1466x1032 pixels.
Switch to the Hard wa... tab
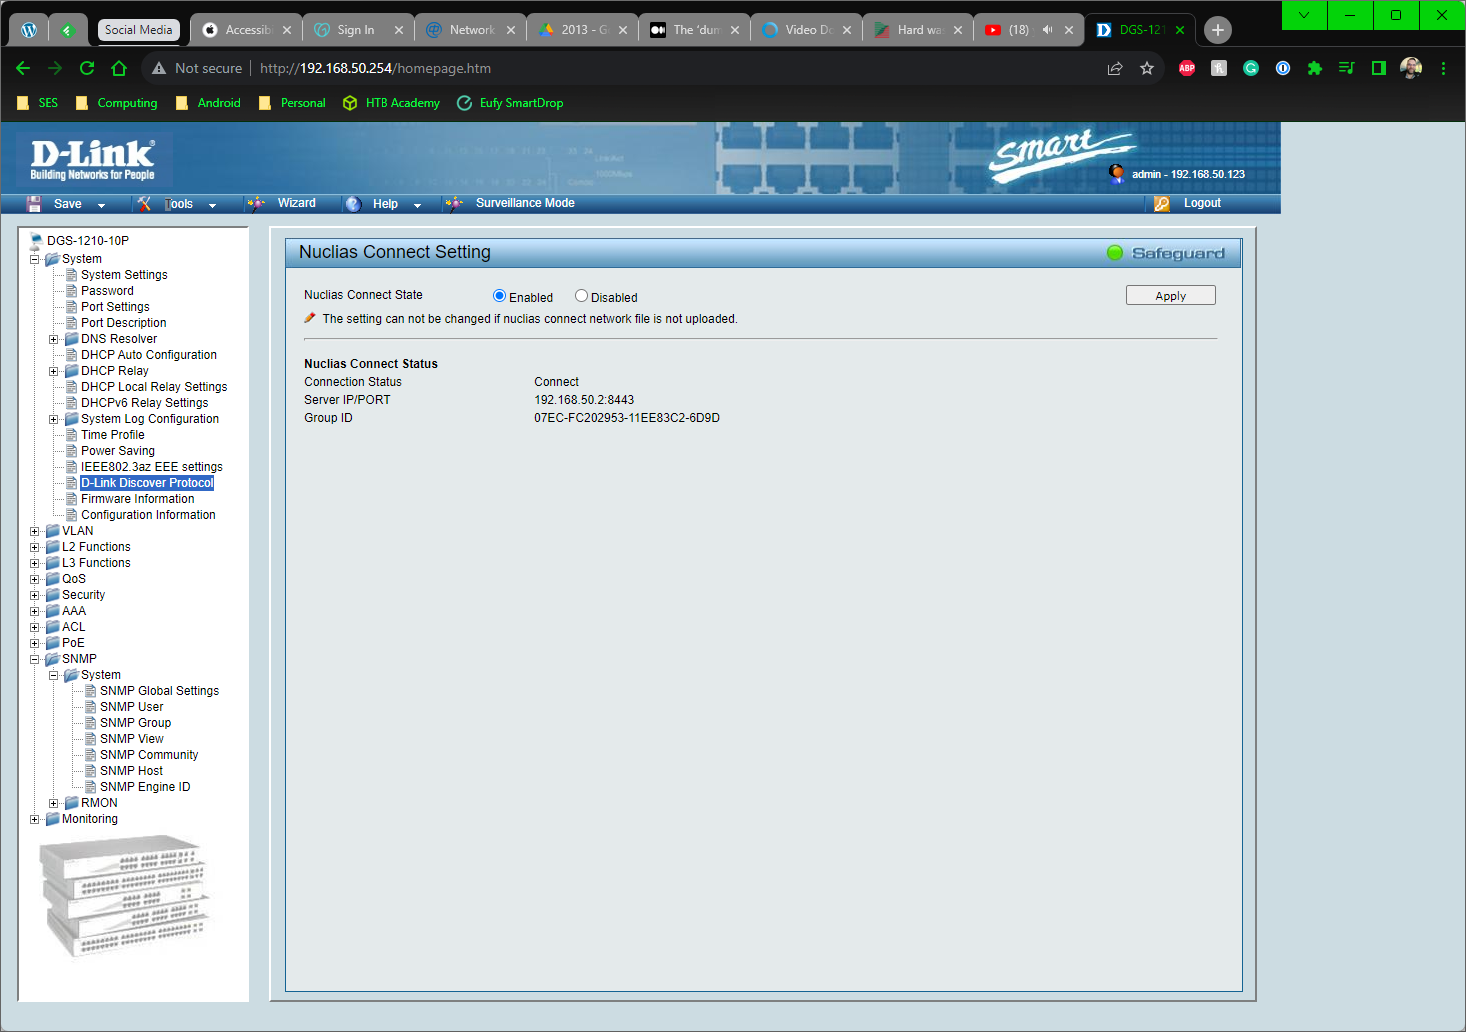coord(919,30)
